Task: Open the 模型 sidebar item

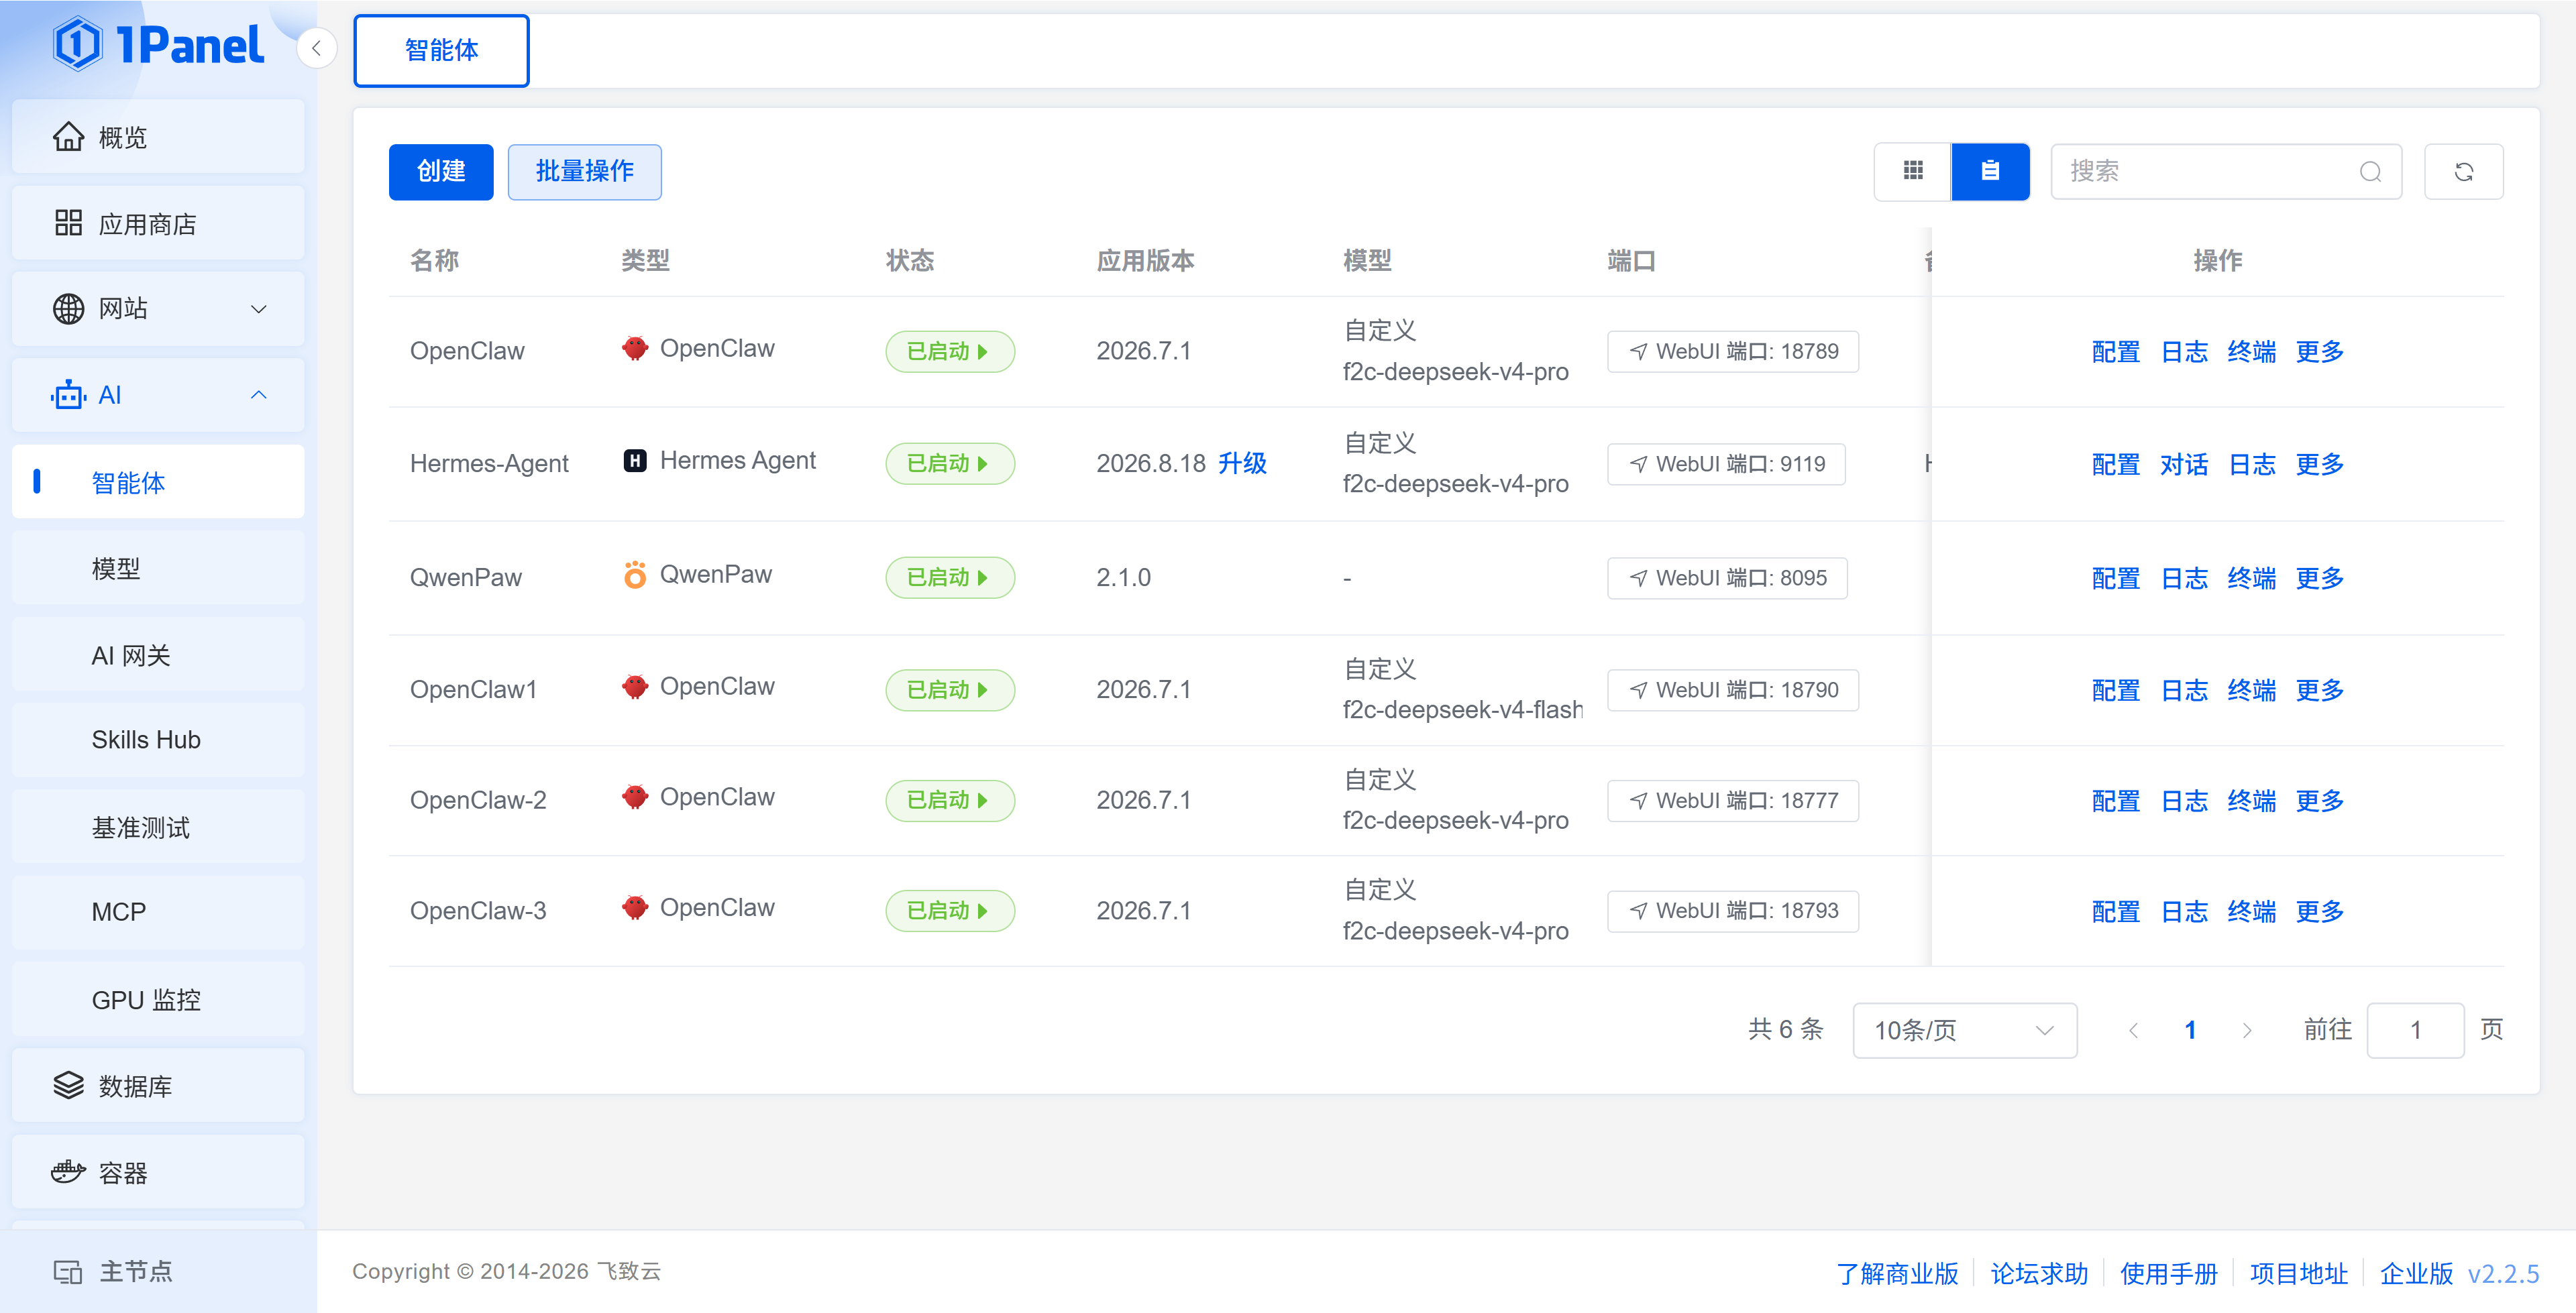Action: 158,569
